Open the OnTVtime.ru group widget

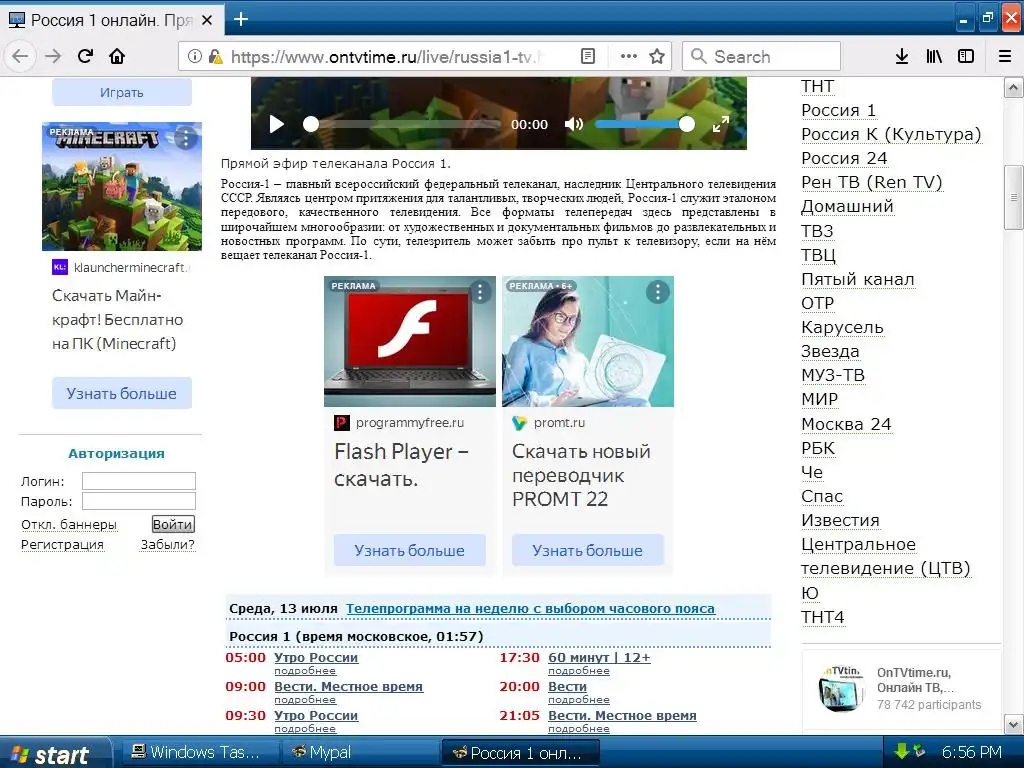(x=901, y=688)
